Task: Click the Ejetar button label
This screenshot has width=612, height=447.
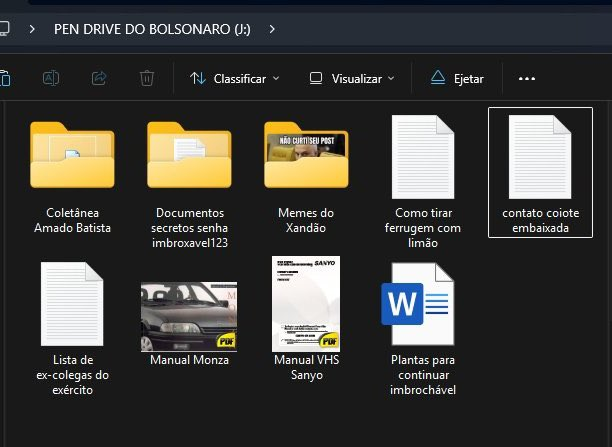Action: point(469,79)
